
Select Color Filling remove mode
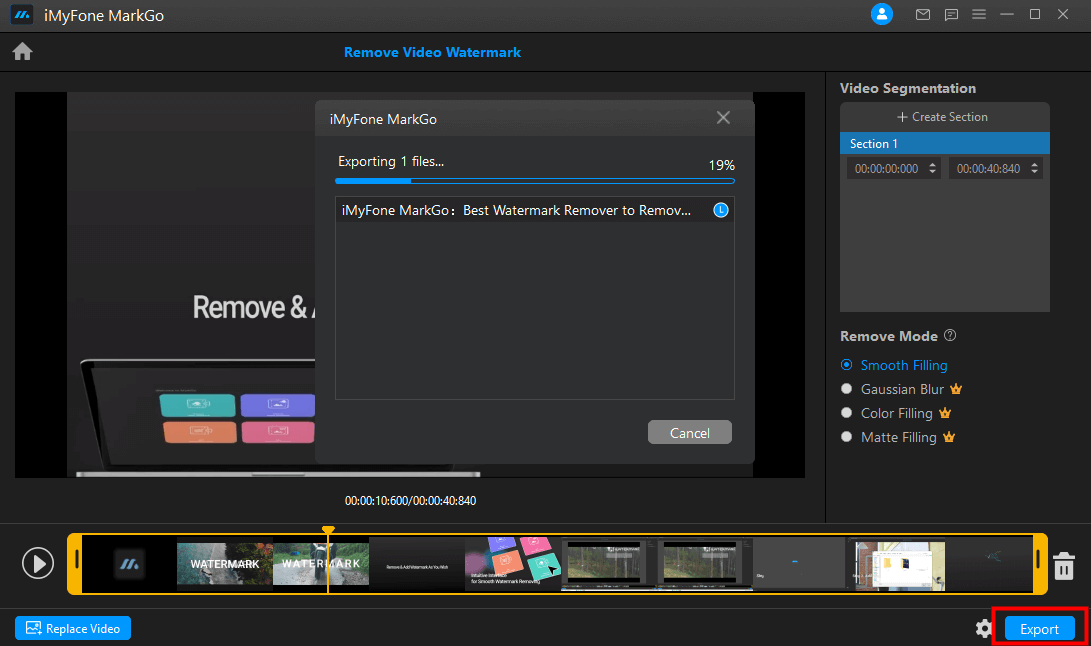[847, 413]
